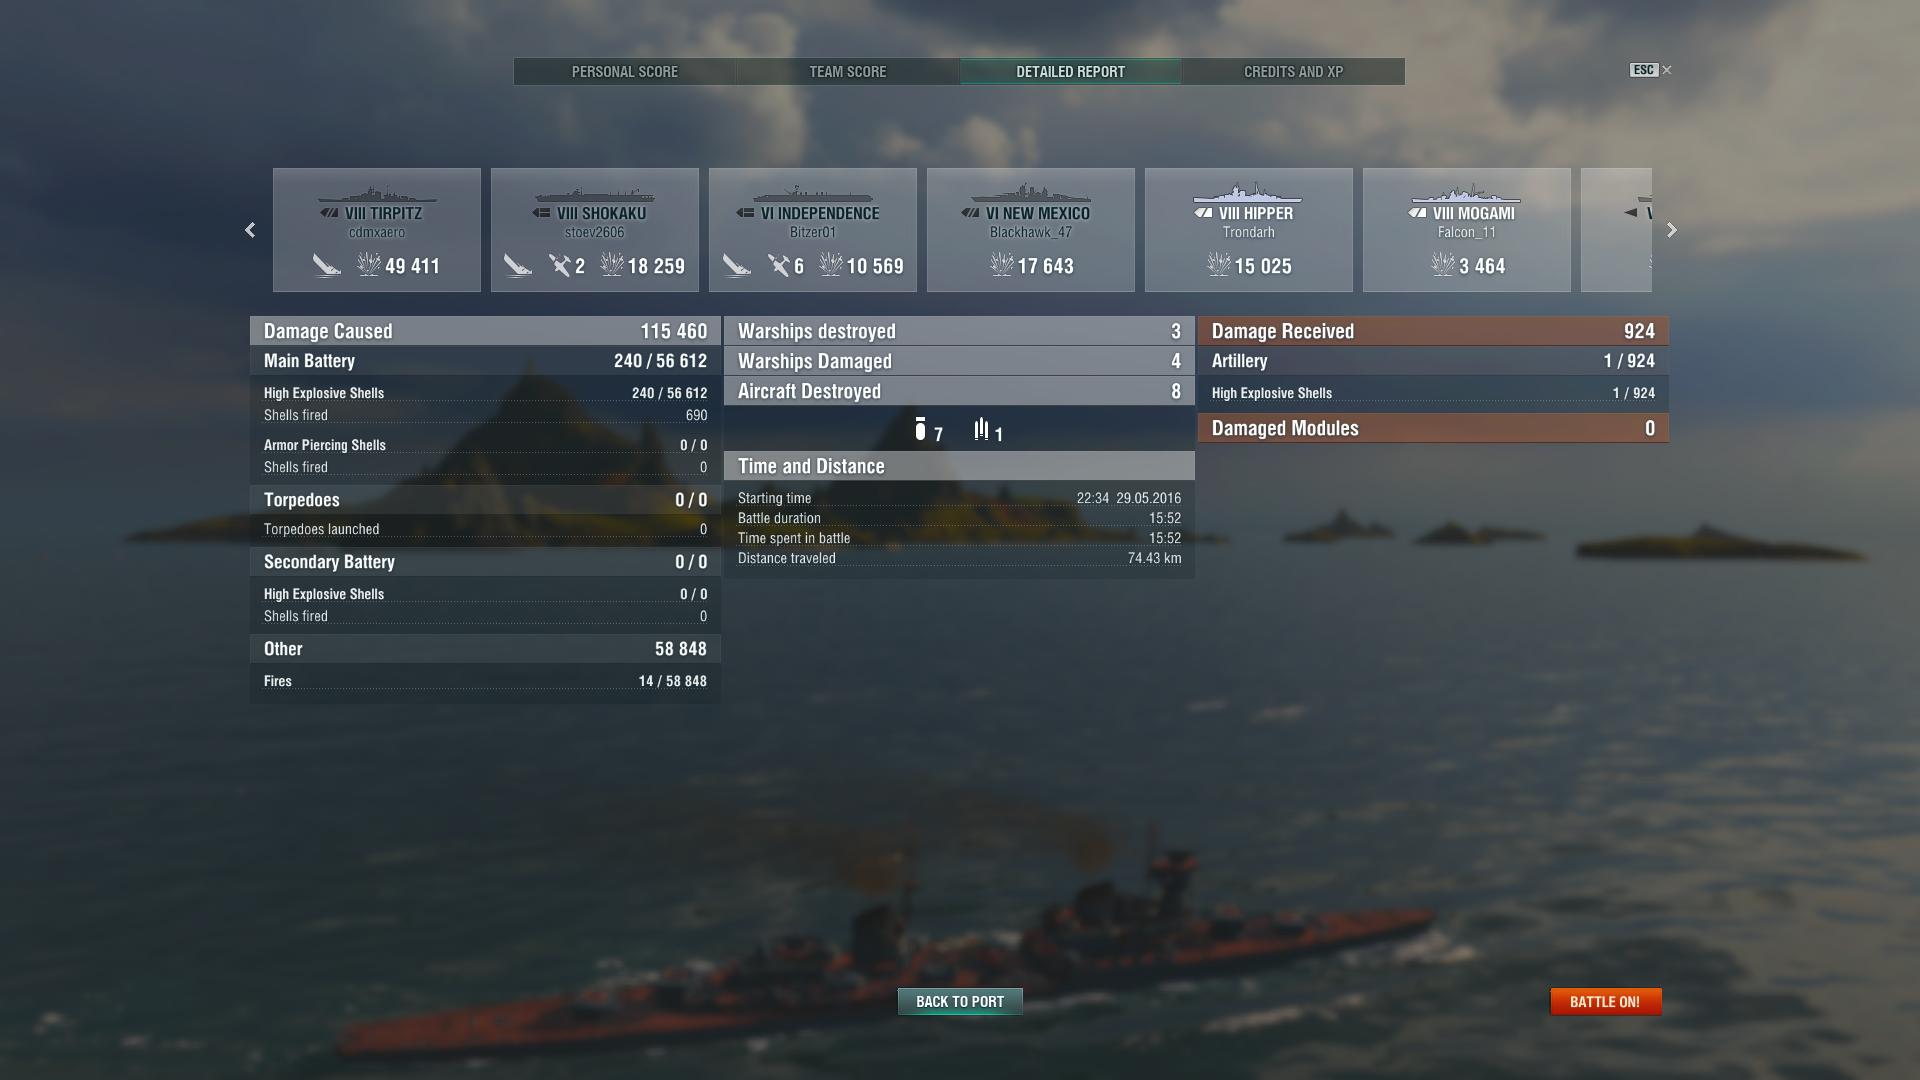The image size is (1920, 1080).
Task: Select the VIII Tirpitz ship card
Action: [377, 230]
